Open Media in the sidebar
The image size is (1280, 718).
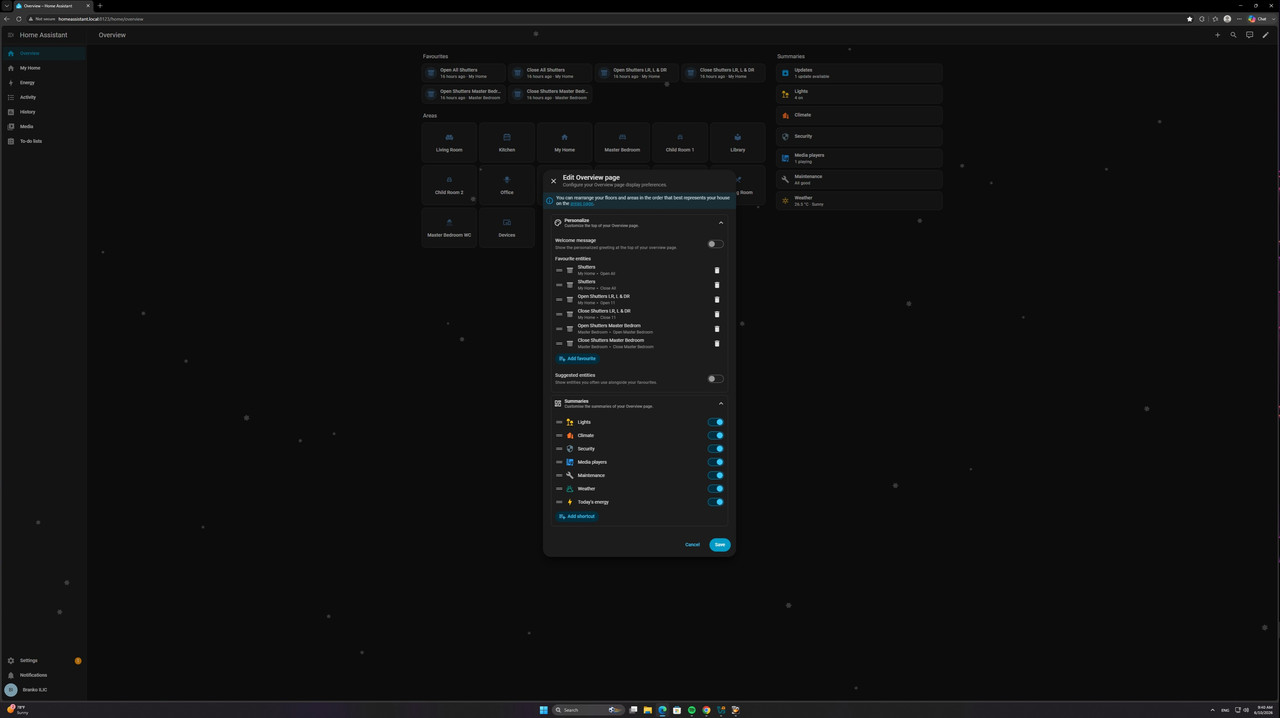click(43, 126)
